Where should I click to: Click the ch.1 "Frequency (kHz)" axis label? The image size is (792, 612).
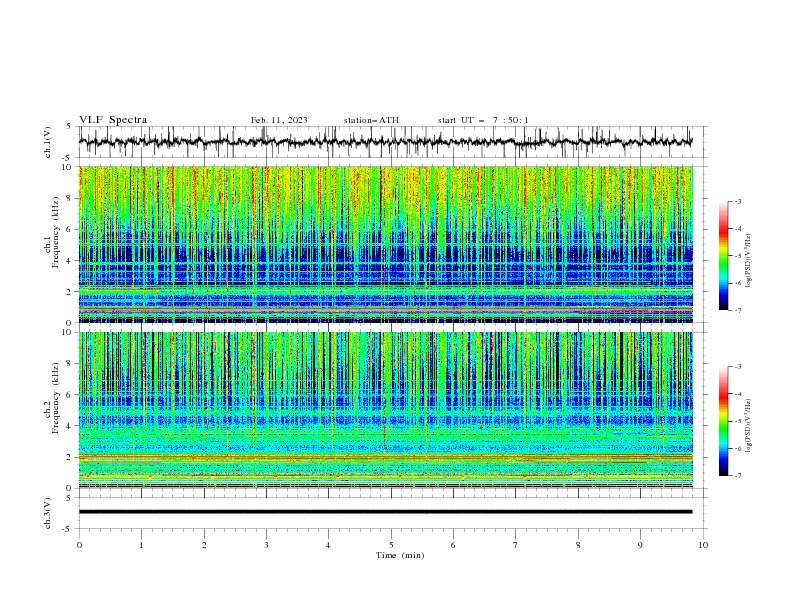[55, 233]
